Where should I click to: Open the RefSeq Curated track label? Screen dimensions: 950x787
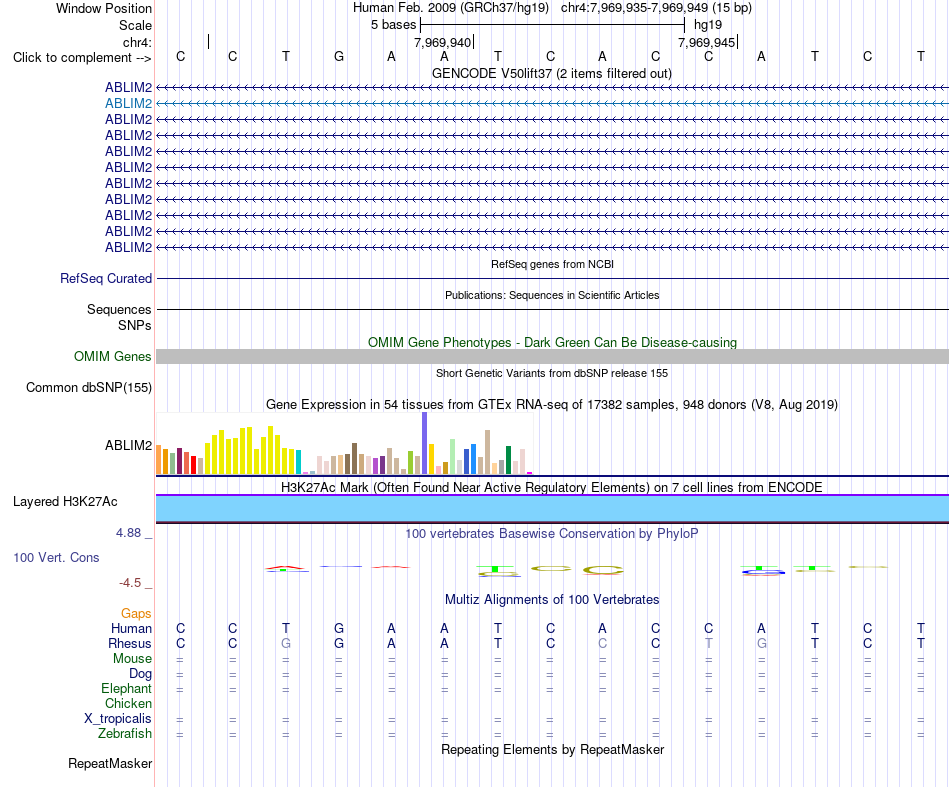106,279
